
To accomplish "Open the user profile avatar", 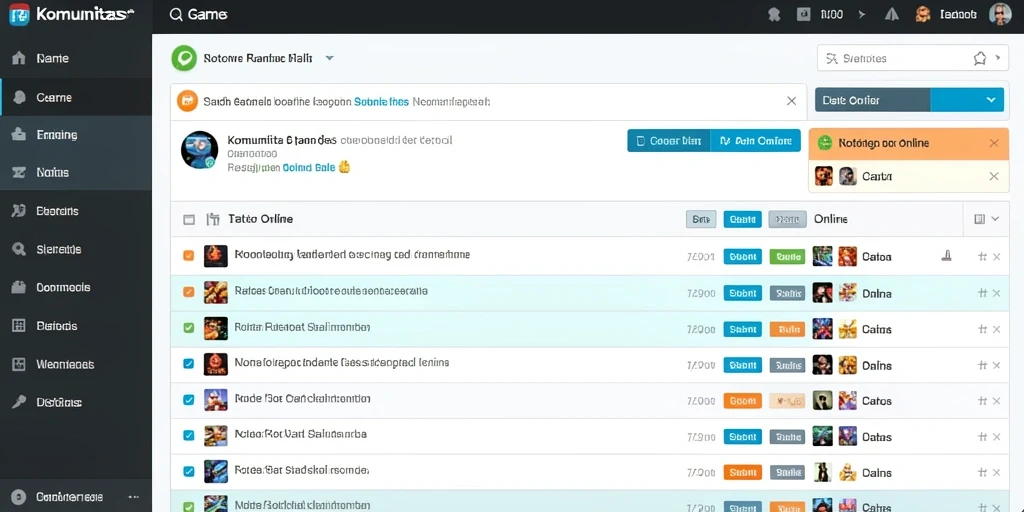I will (x=1000, y=14).
